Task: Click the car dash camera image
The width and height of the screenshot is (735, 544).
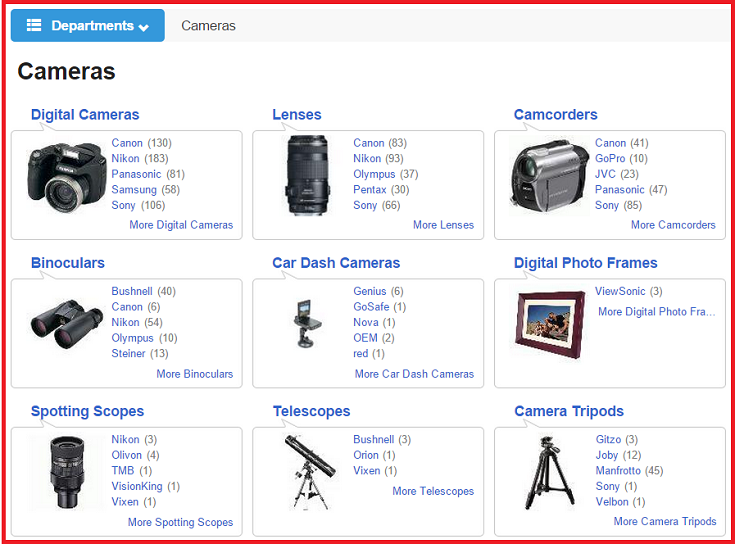Action: coord(308,324)
